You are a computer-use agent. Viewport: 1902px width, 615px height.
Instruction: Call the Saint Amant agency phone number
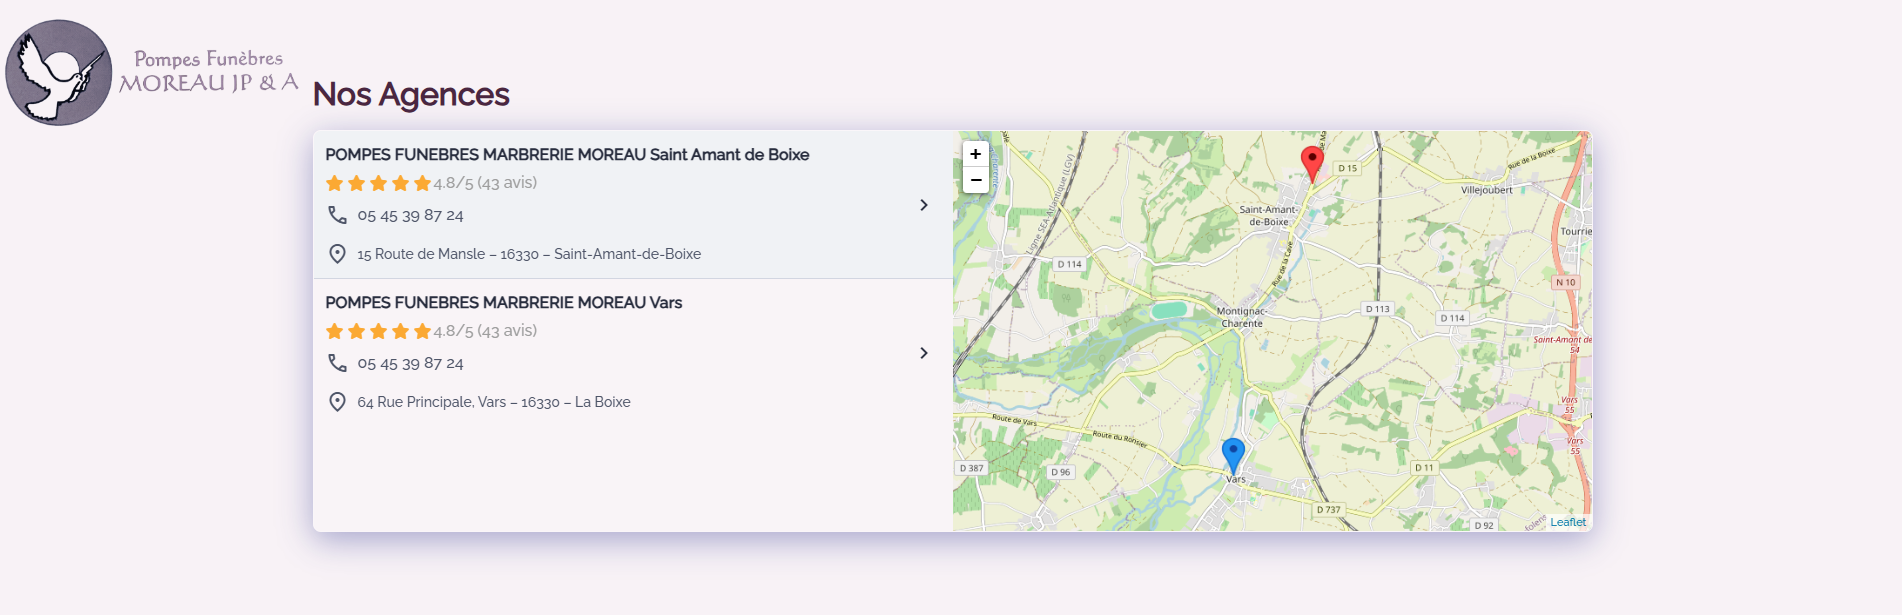click(x=410, y=216)
